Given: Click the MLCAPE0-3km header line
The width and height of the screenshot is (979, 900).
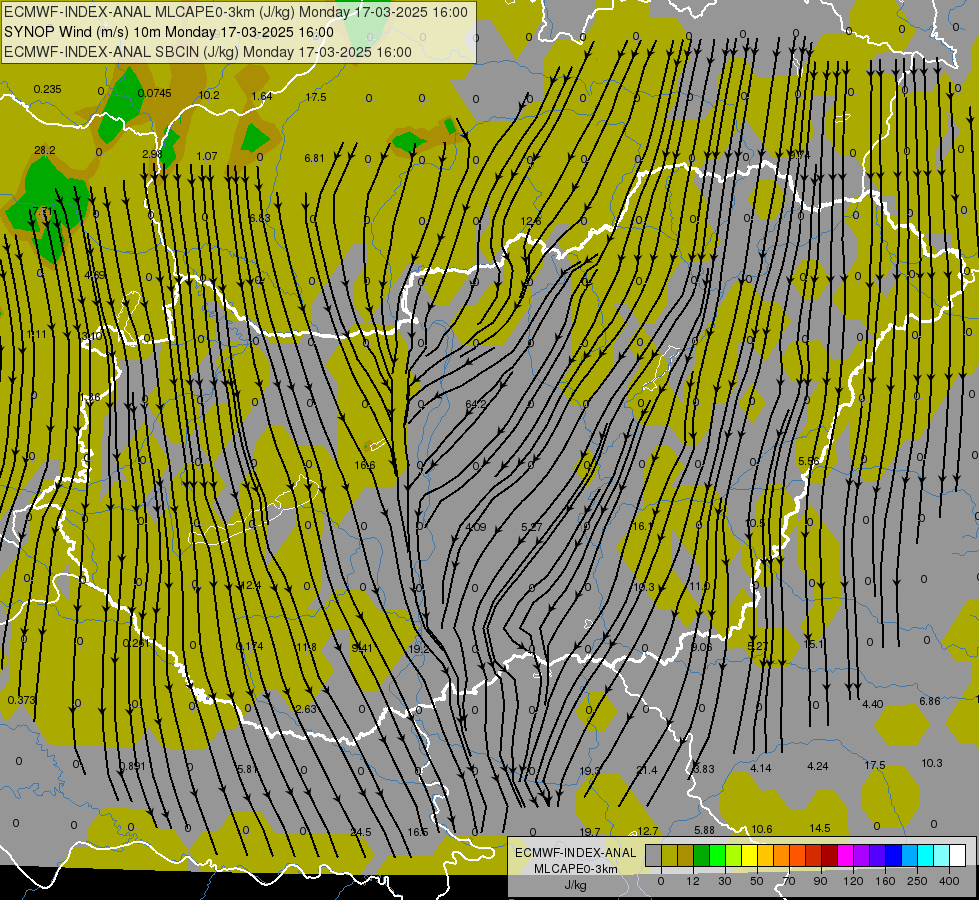Looking at the screenshot, I should (x=235, y=12).
